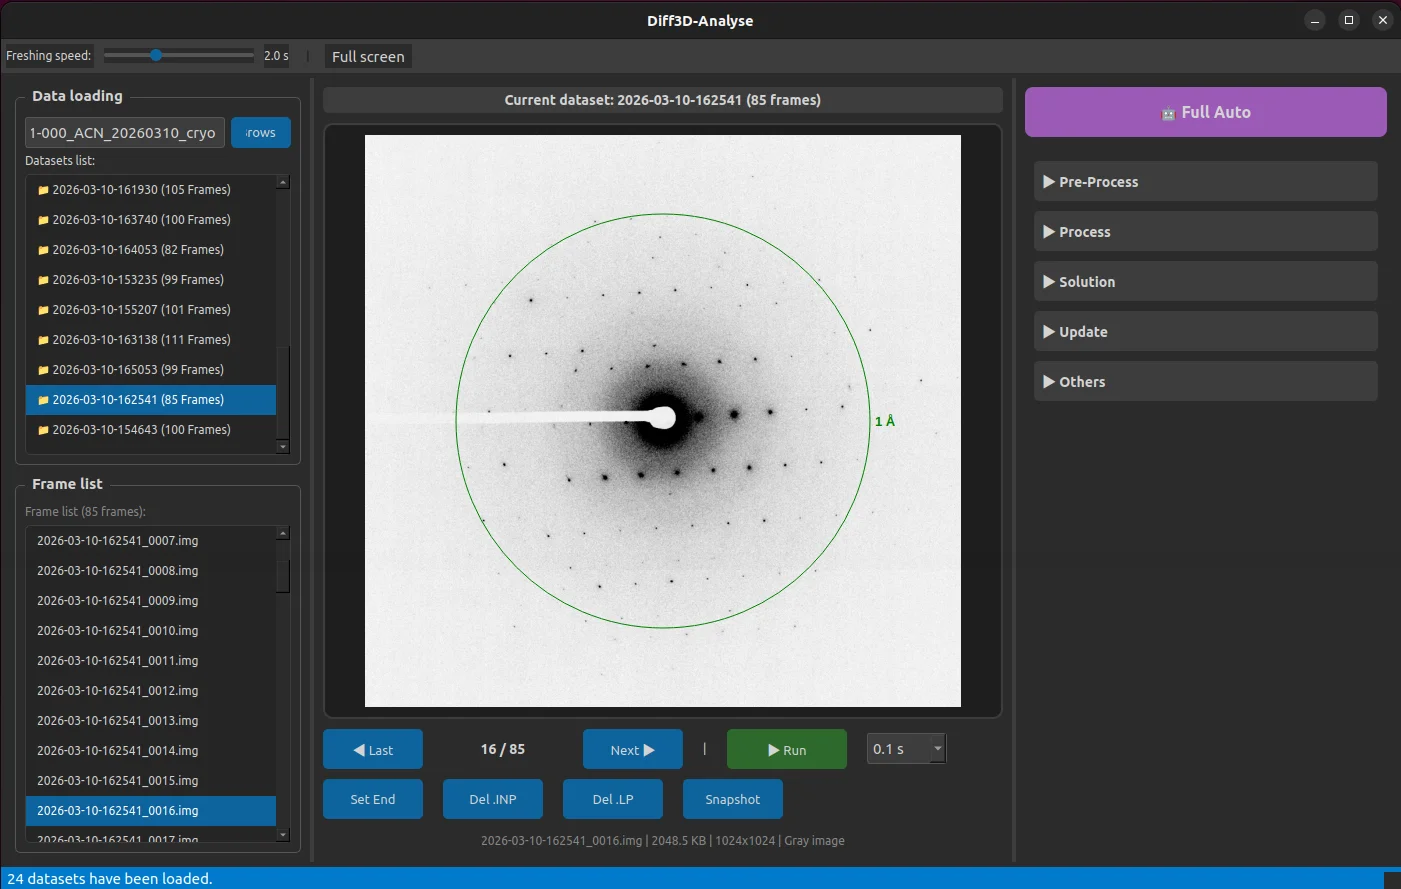Select frame 2026-03-10-162541_0013.img
Viewport: 1401px width, 889px height.
click(x=150, y=720)
